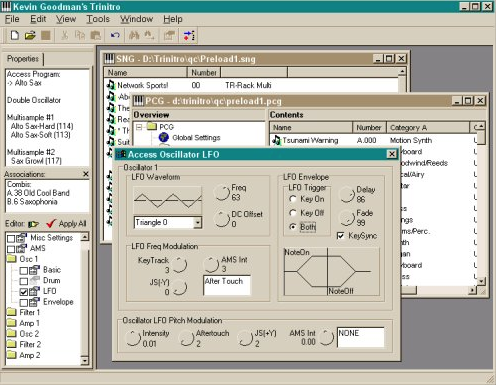Click the binoculars Find toolbar icon
496x385 pixels.
click(x=134, y=35)
